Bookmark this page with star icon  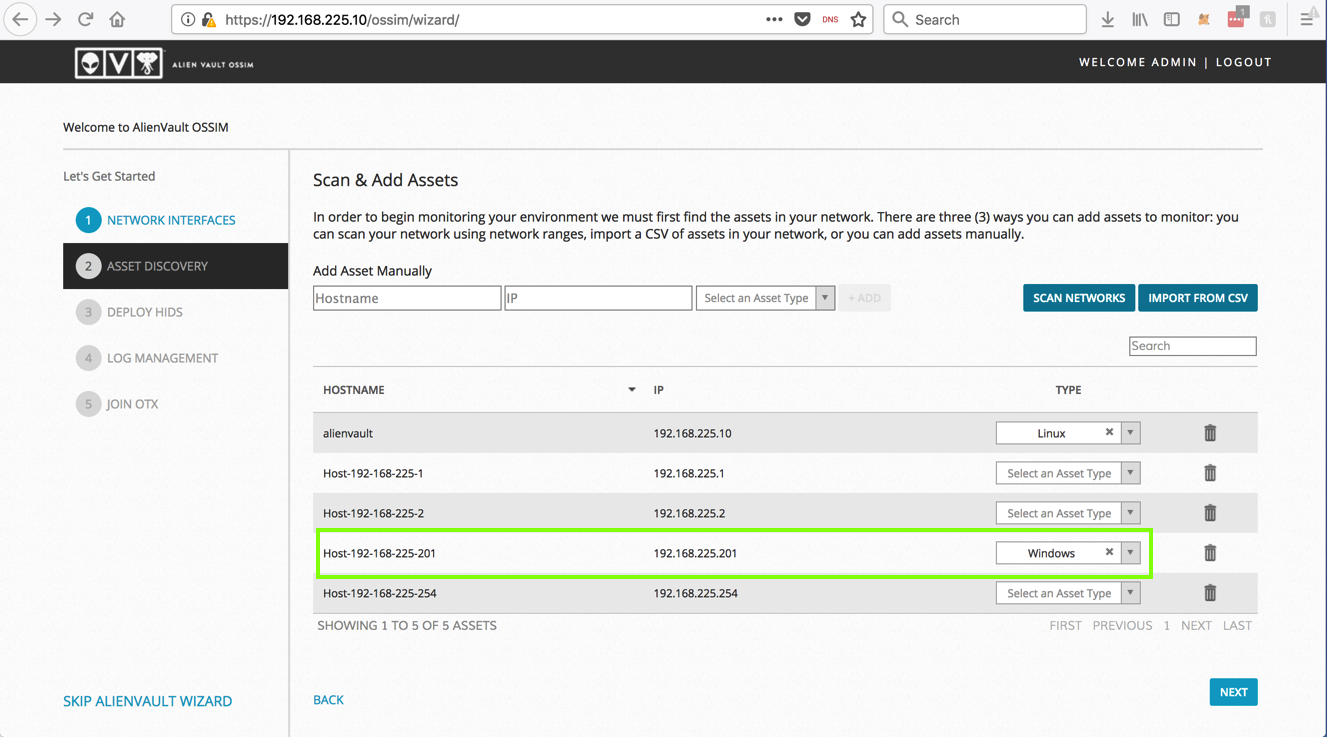[x=858, y=19]
